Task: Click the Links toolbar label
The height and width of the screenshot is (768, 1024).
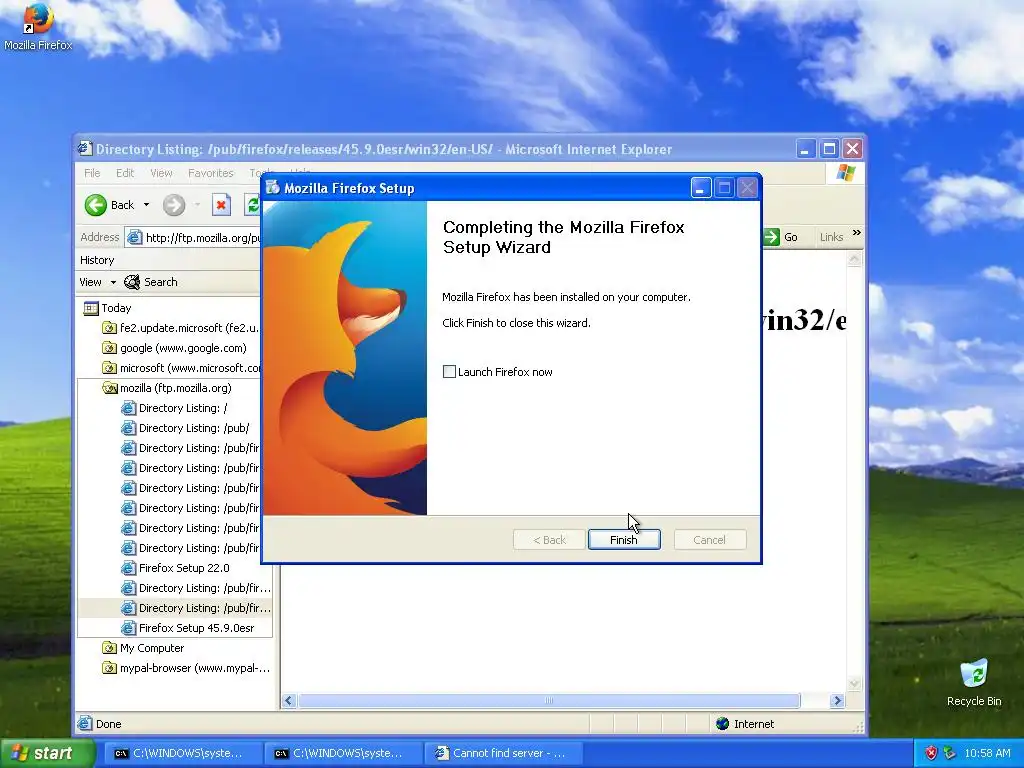Action: click(x=831, y=237)
